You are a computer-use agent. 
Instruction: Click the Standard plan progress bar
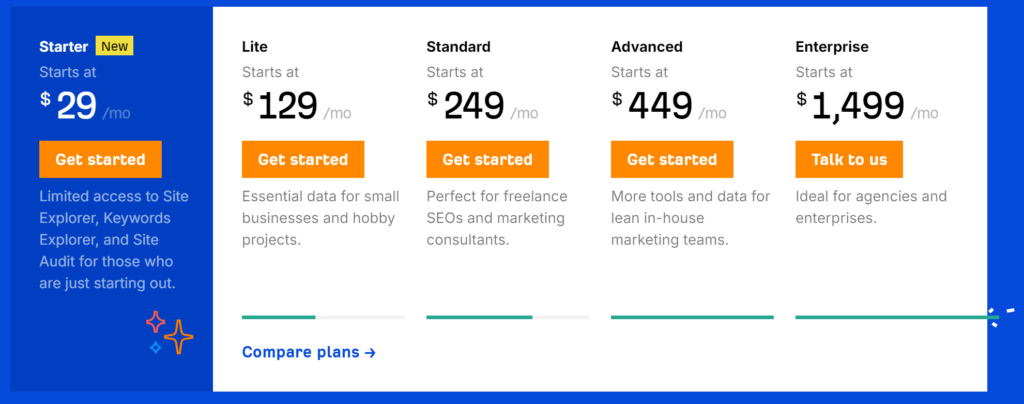coord(507,317)
